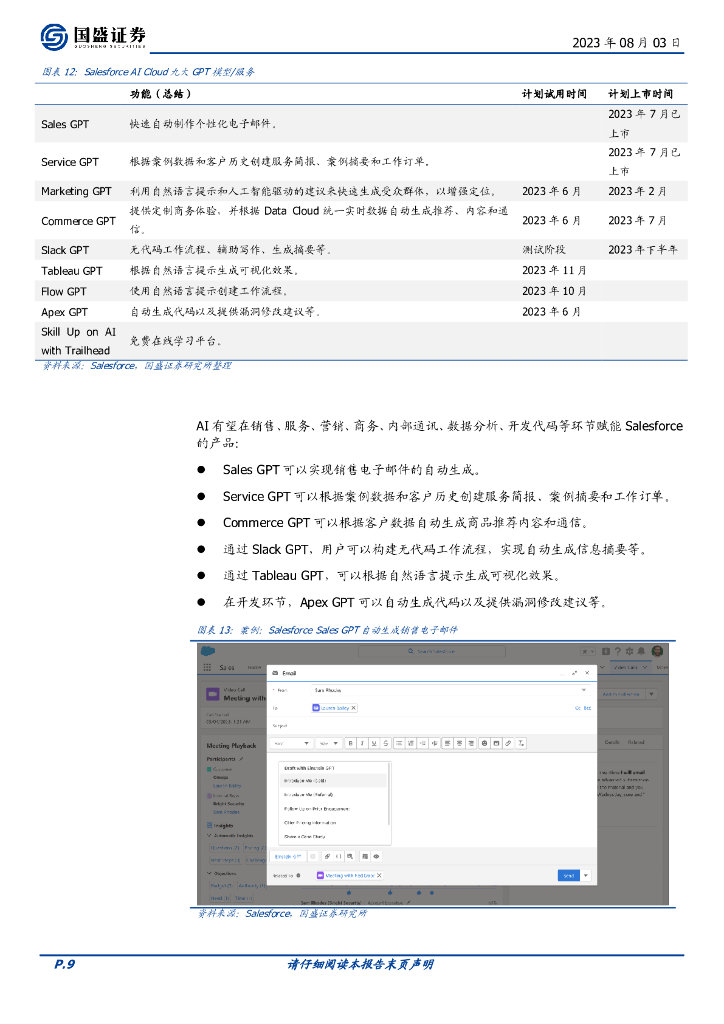Click the page number 'P.9' in footer

coord(65,965)
